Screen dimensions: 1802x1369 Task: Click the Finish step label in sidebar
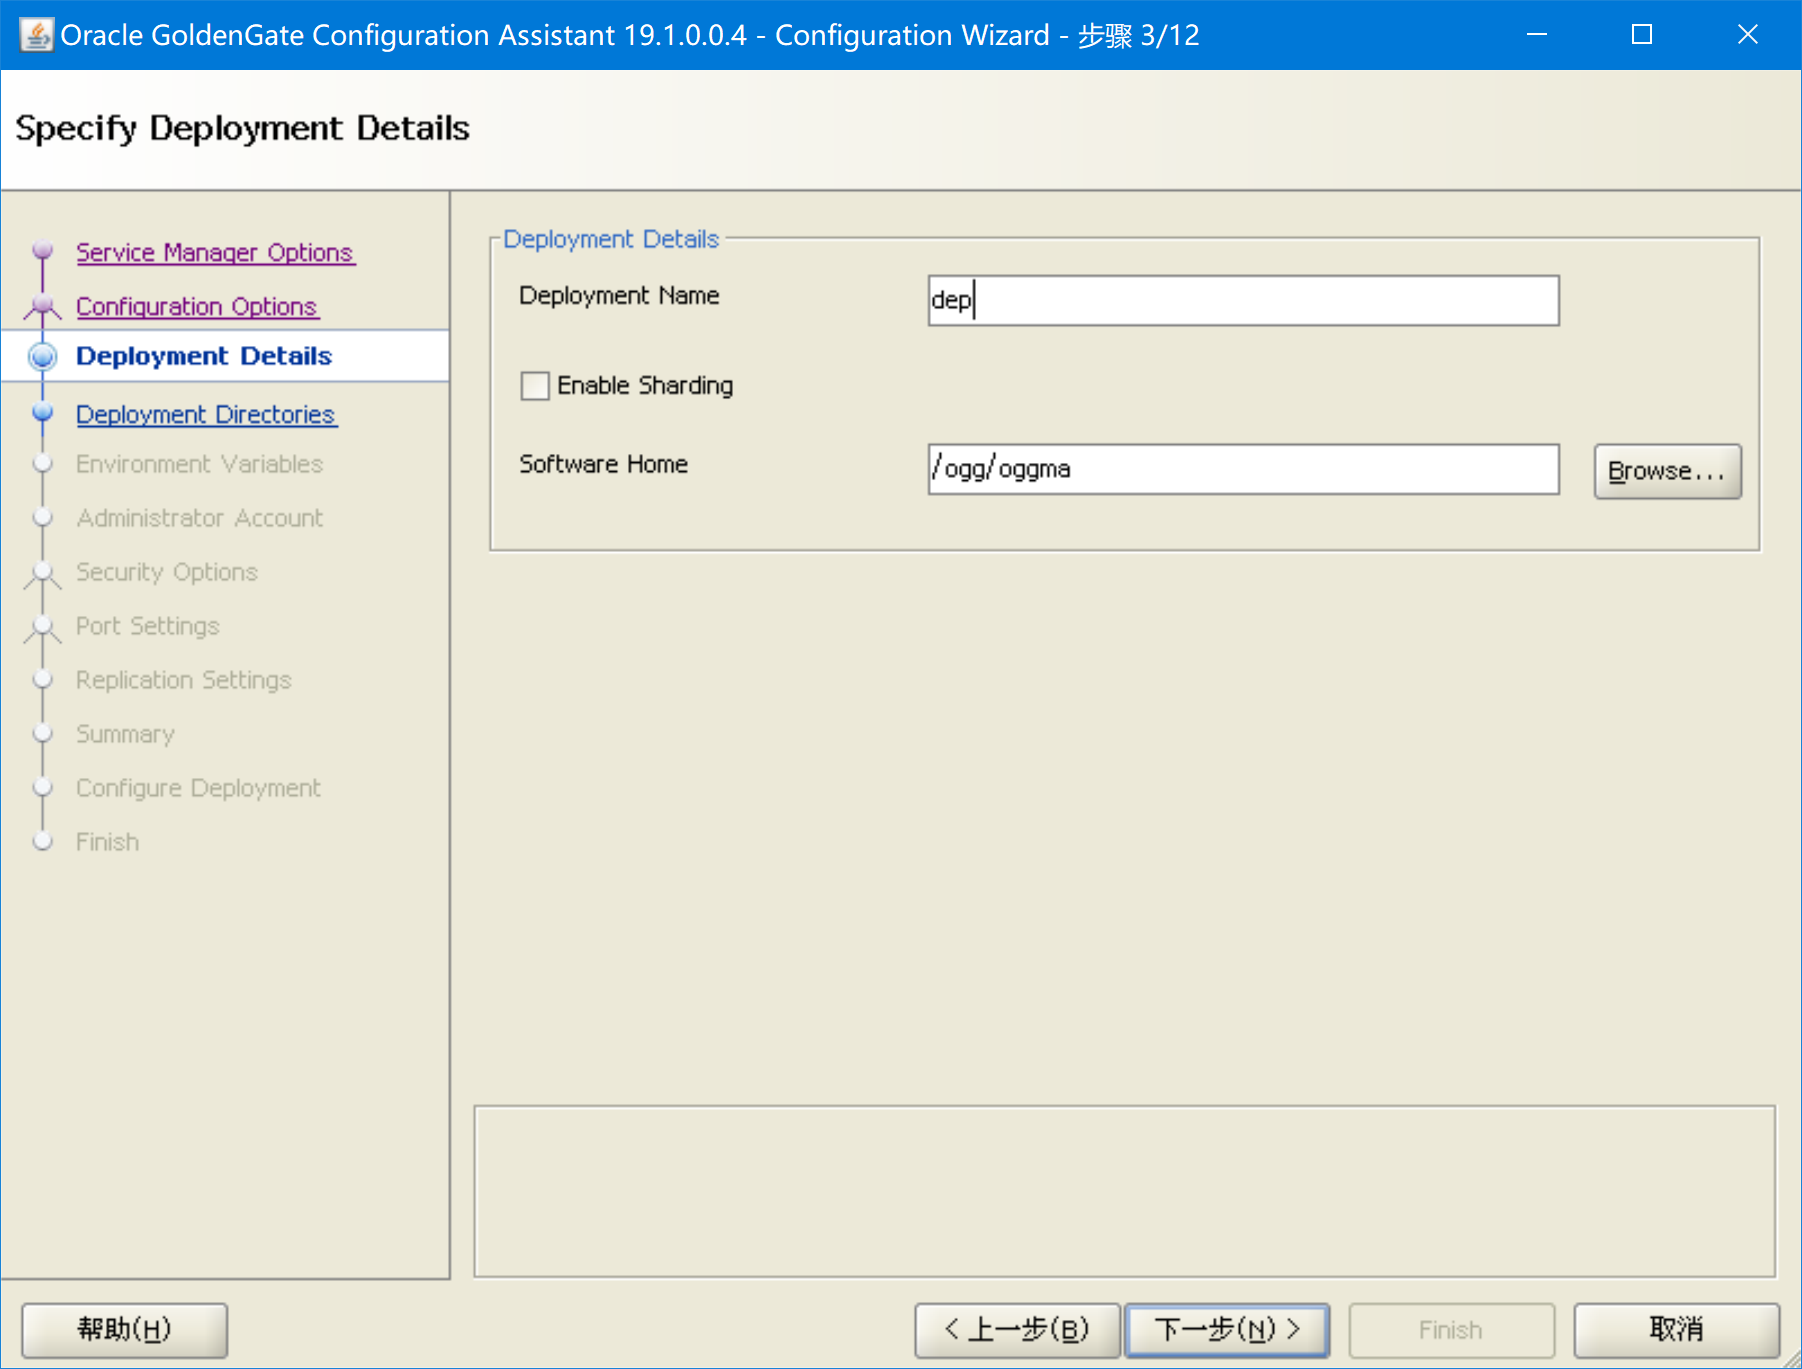pyautogui.click(x=108, y=842)
